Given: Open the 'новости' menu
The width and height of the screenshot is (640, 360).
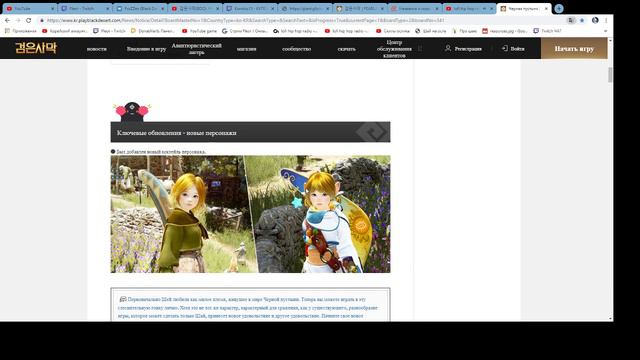Looking at the screenshot, I should tap(97, 49).
